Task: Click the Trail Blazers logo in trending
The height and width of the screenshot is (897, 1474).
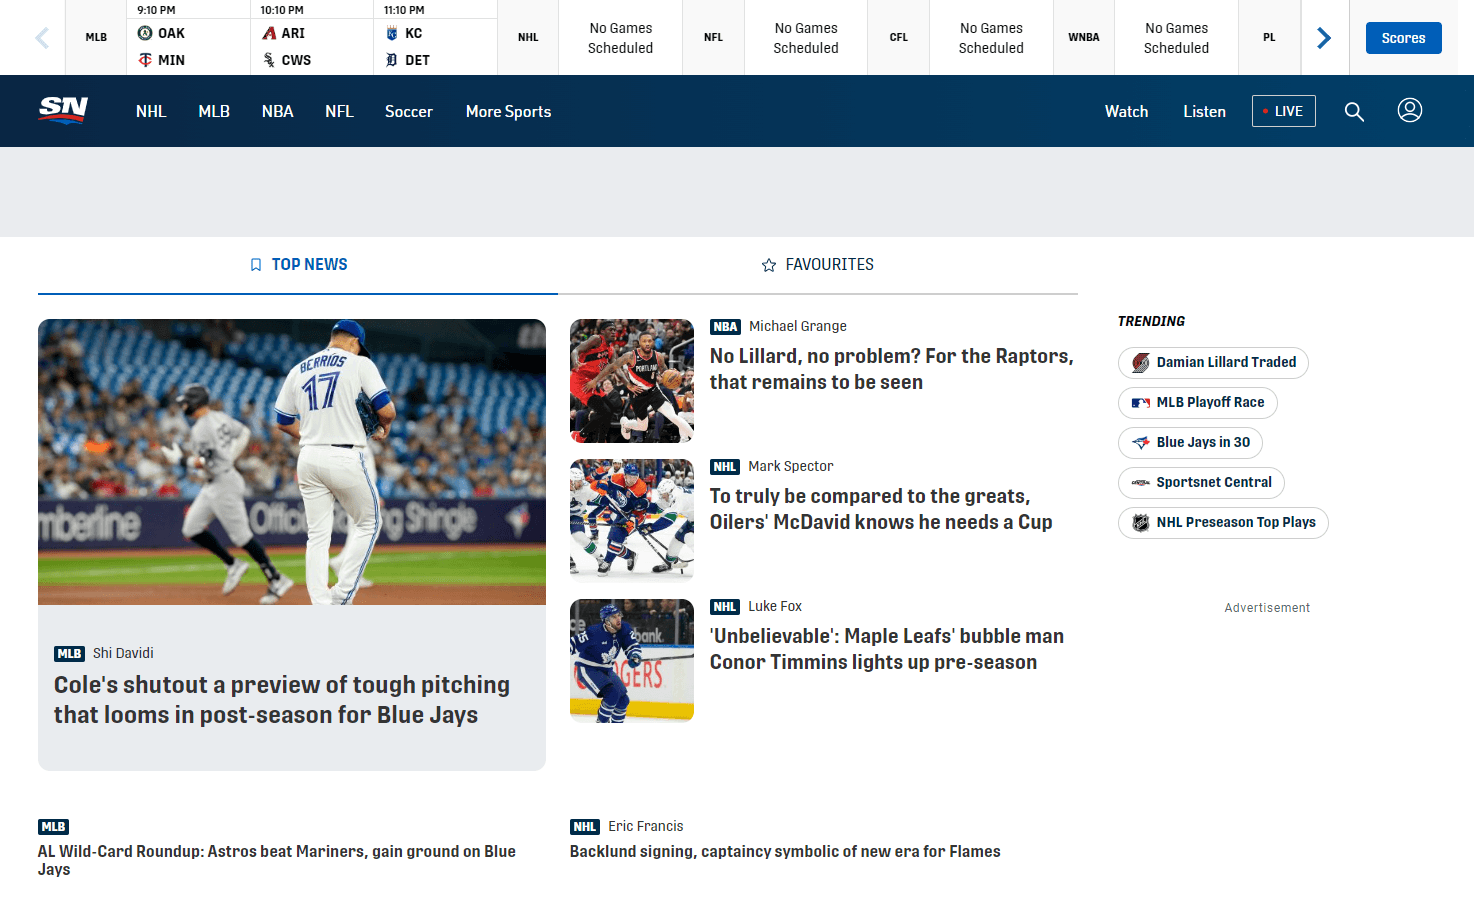Action: (x=1141, y=363)
